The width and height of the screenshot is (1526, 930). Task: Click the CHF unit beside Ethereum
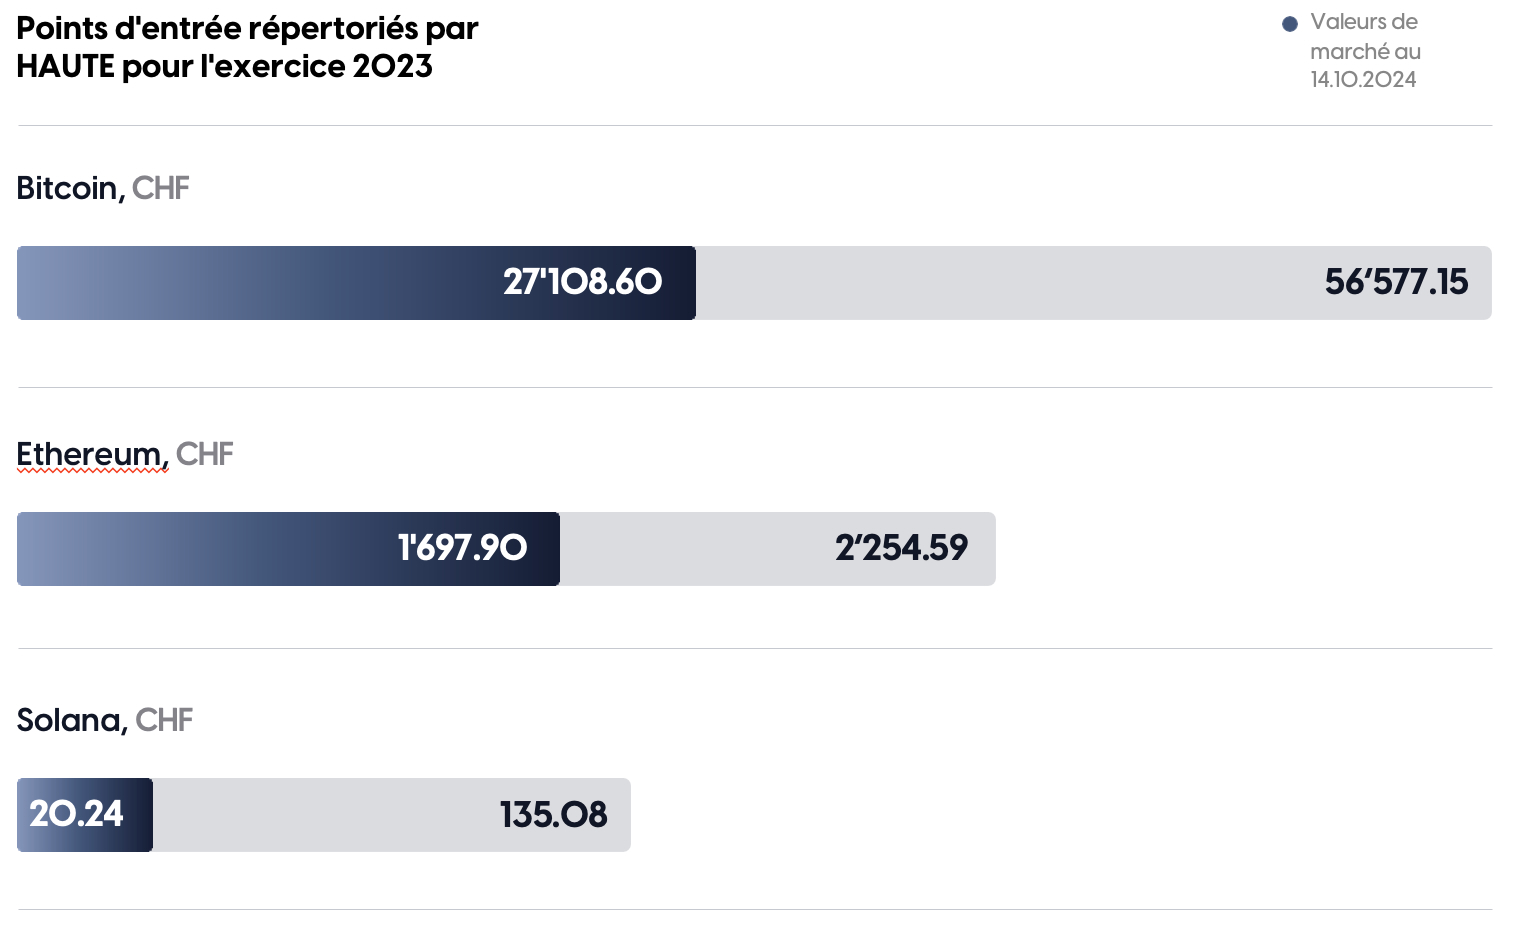click(205, 454)
